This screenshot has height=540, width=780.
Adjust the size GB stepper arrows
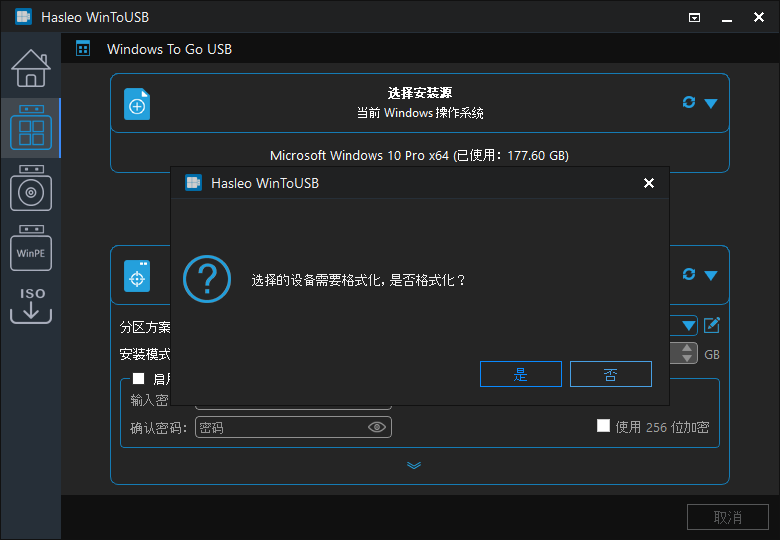(x=687, y=353)
